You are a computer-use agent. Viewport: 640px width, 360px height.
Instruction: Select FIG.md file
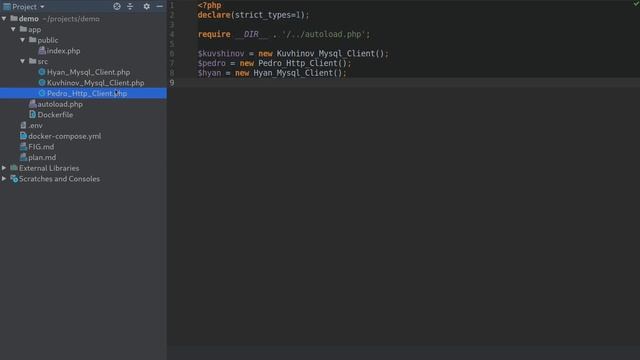pyautogui.click(x=41, y=147)
